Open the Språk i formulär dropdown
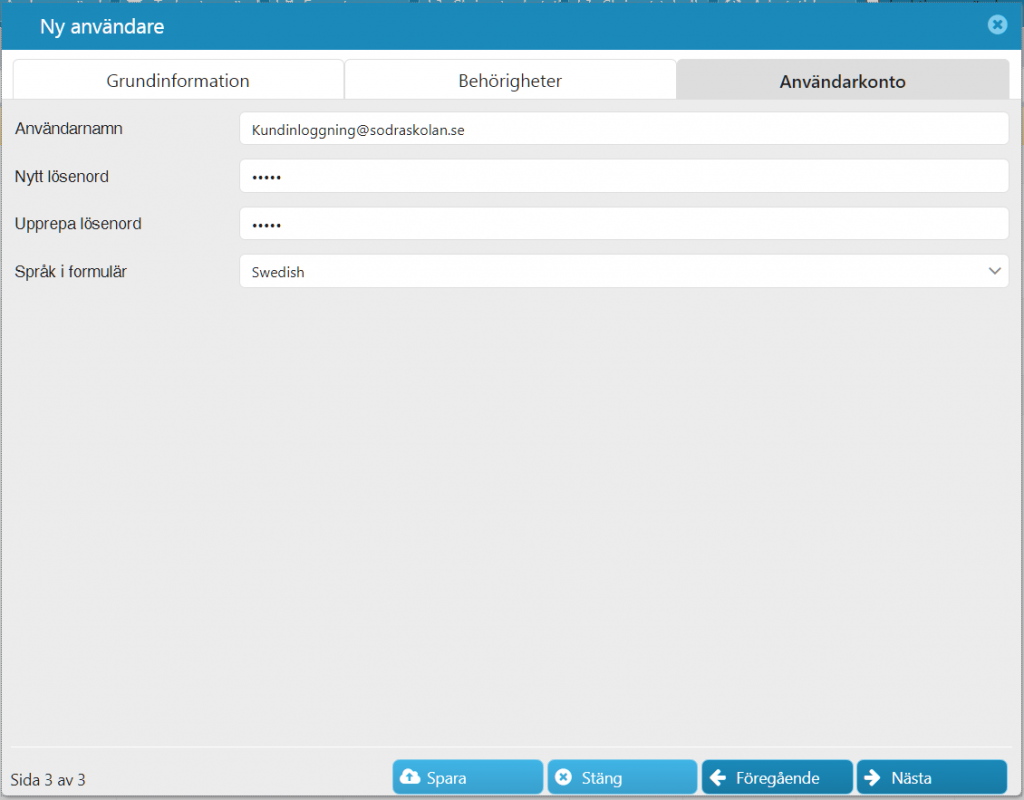1024x800 pixels. tap(624, 271)
